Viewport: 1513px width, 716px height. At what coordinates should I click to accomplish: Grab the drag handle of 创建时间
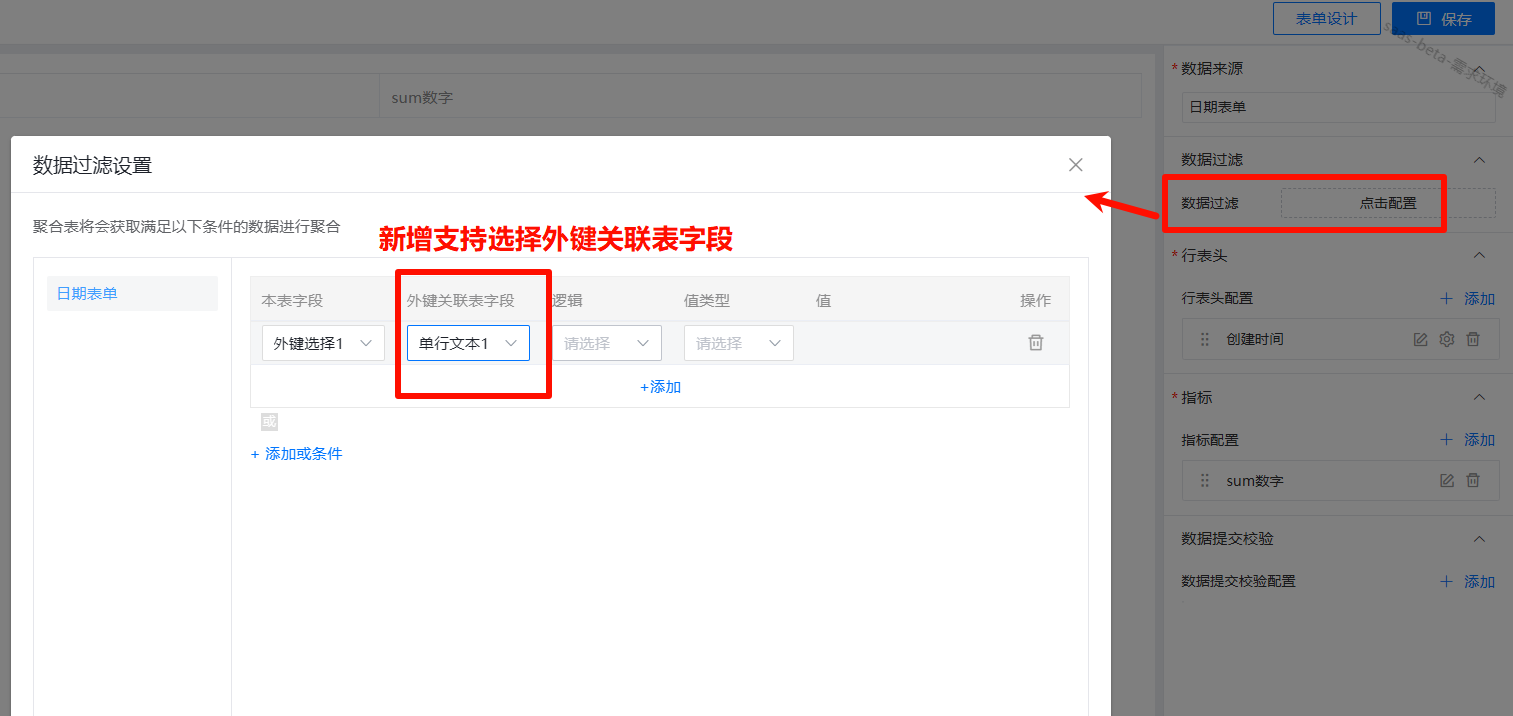click(x=1205, y=340)
